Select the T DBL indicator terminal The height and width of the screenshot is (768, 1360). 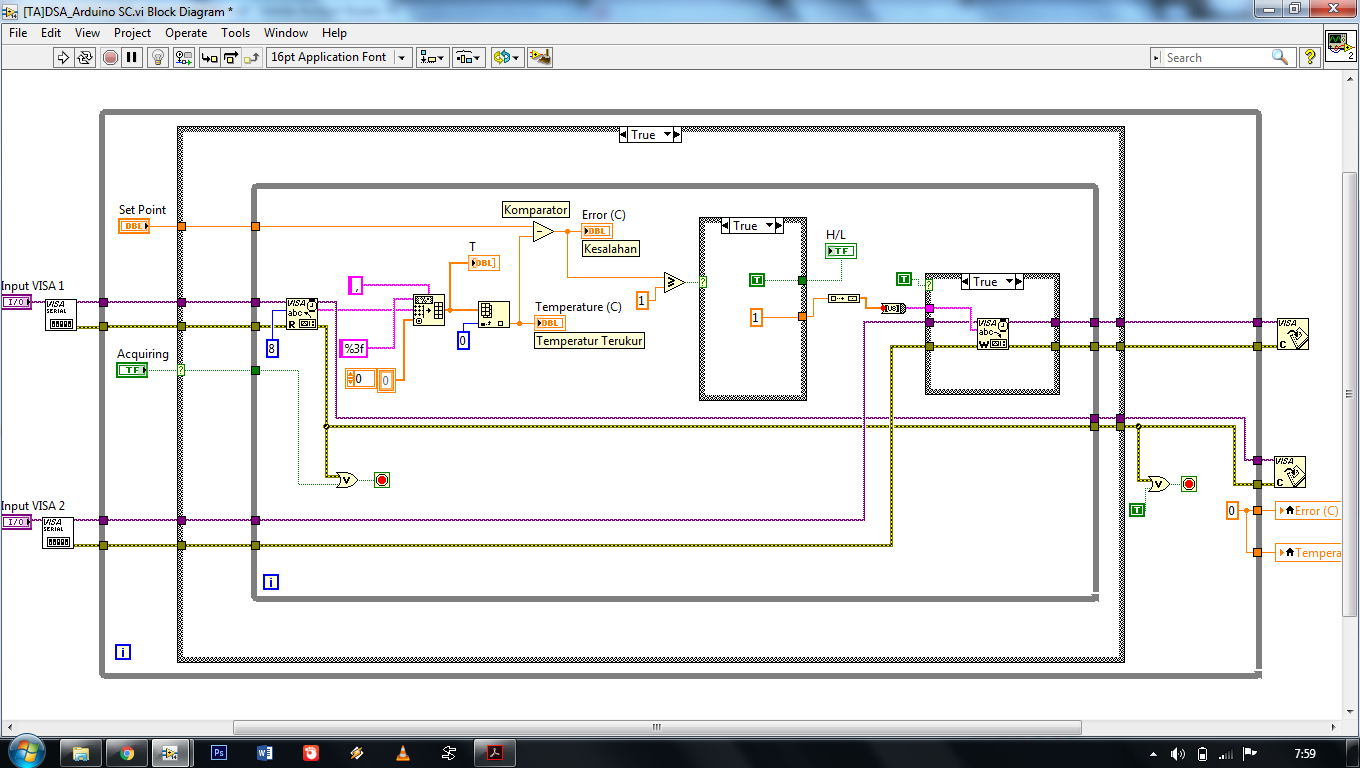(484, 263)
